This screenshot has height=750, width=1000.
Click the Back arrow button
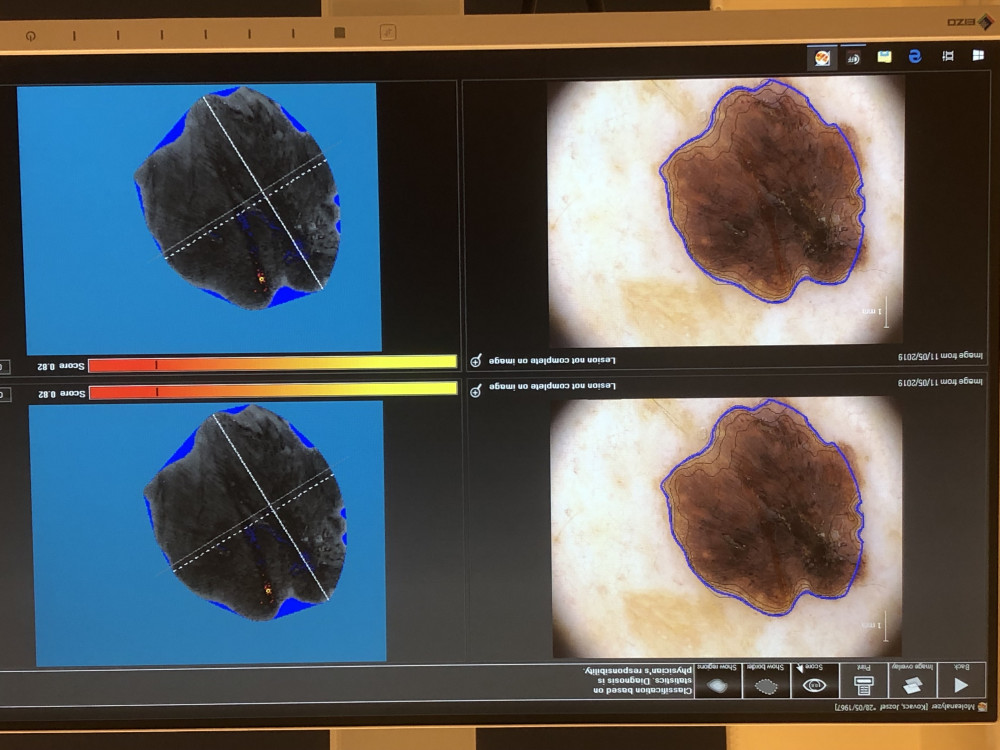pos(961,680)
